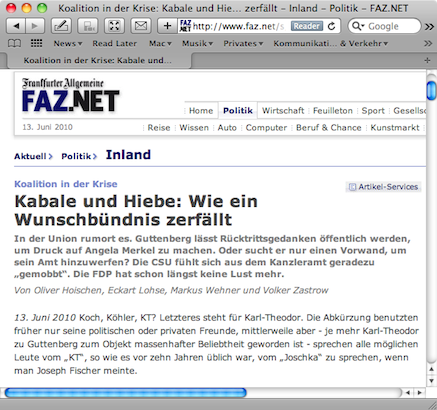The width and height of the screenshot is (437, 410).
Task: Show hidden bookmarks via the bookmarks bar overflow chevron
Action: tap(428, 43)
